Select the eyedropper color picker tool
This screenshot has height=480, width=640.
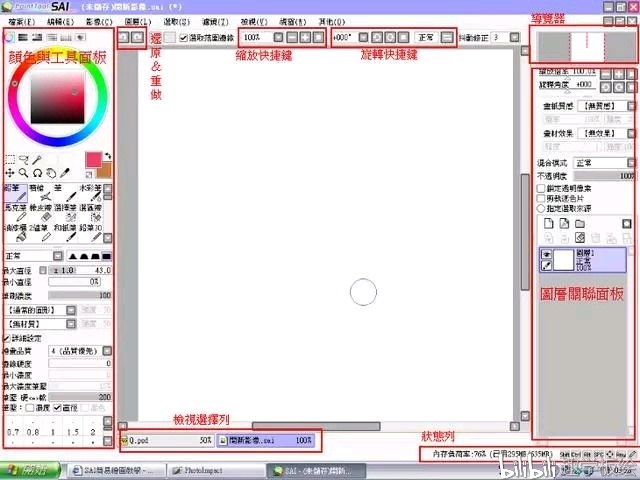[x=64, y=173]
